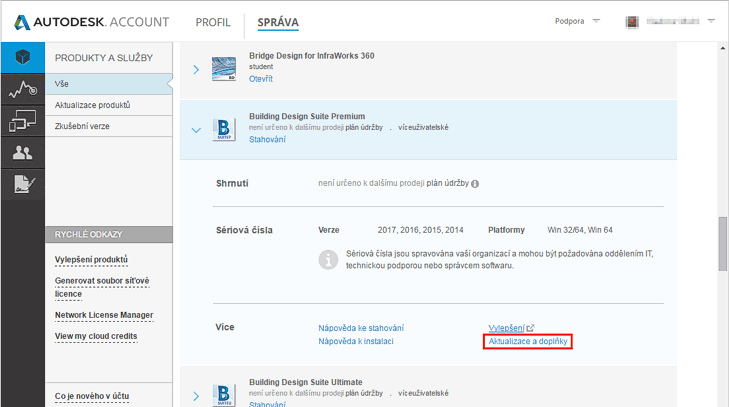729x407 pixels.
Task: Open Nápověda k instalaci link
Action: tap(356, 341)
